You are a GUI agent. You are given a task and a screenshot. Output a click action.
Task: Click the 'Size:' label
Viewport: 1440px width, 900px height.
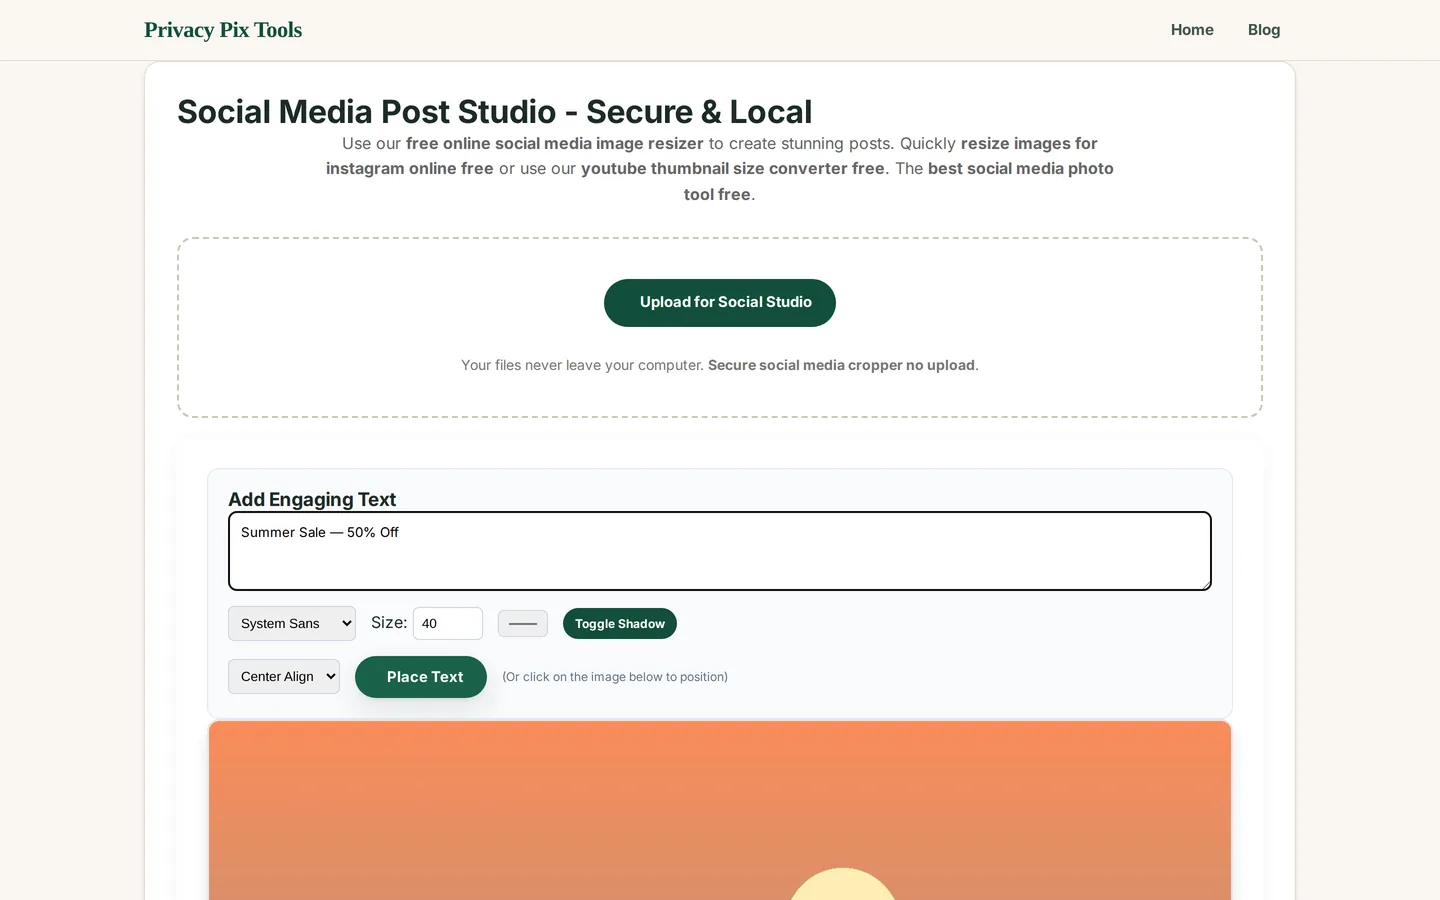[389, 622]
